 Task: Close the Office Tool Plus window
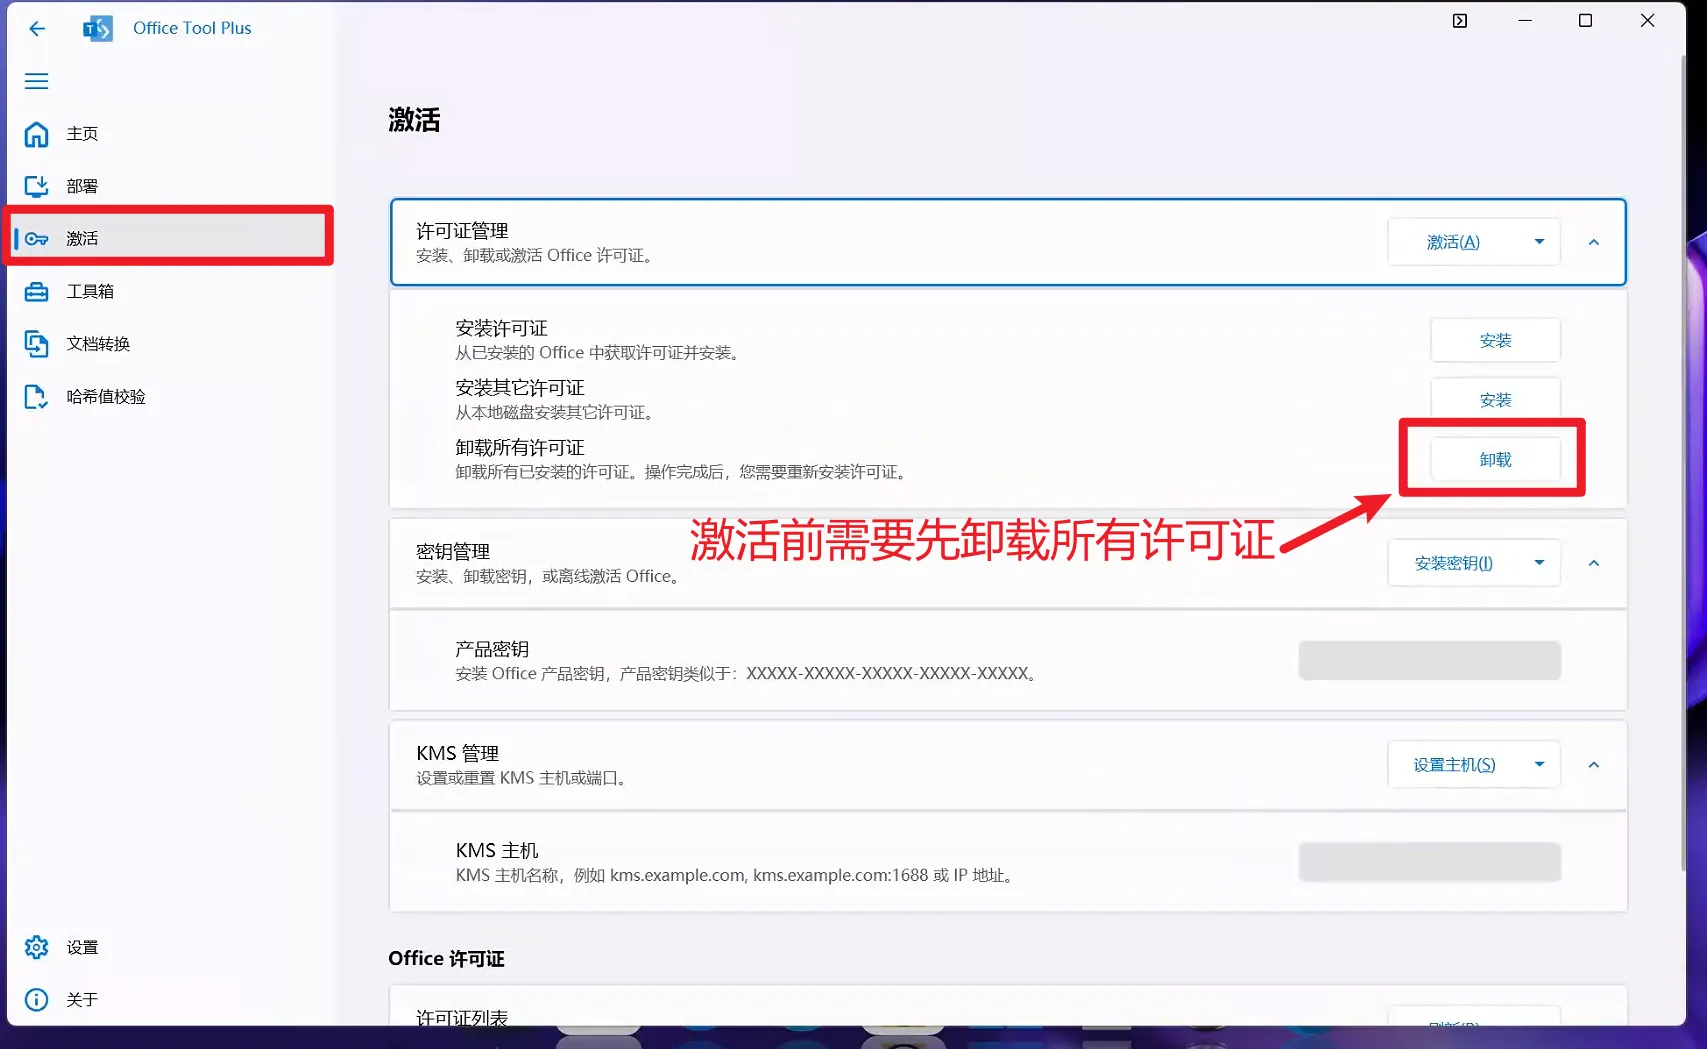point(1647,21)
